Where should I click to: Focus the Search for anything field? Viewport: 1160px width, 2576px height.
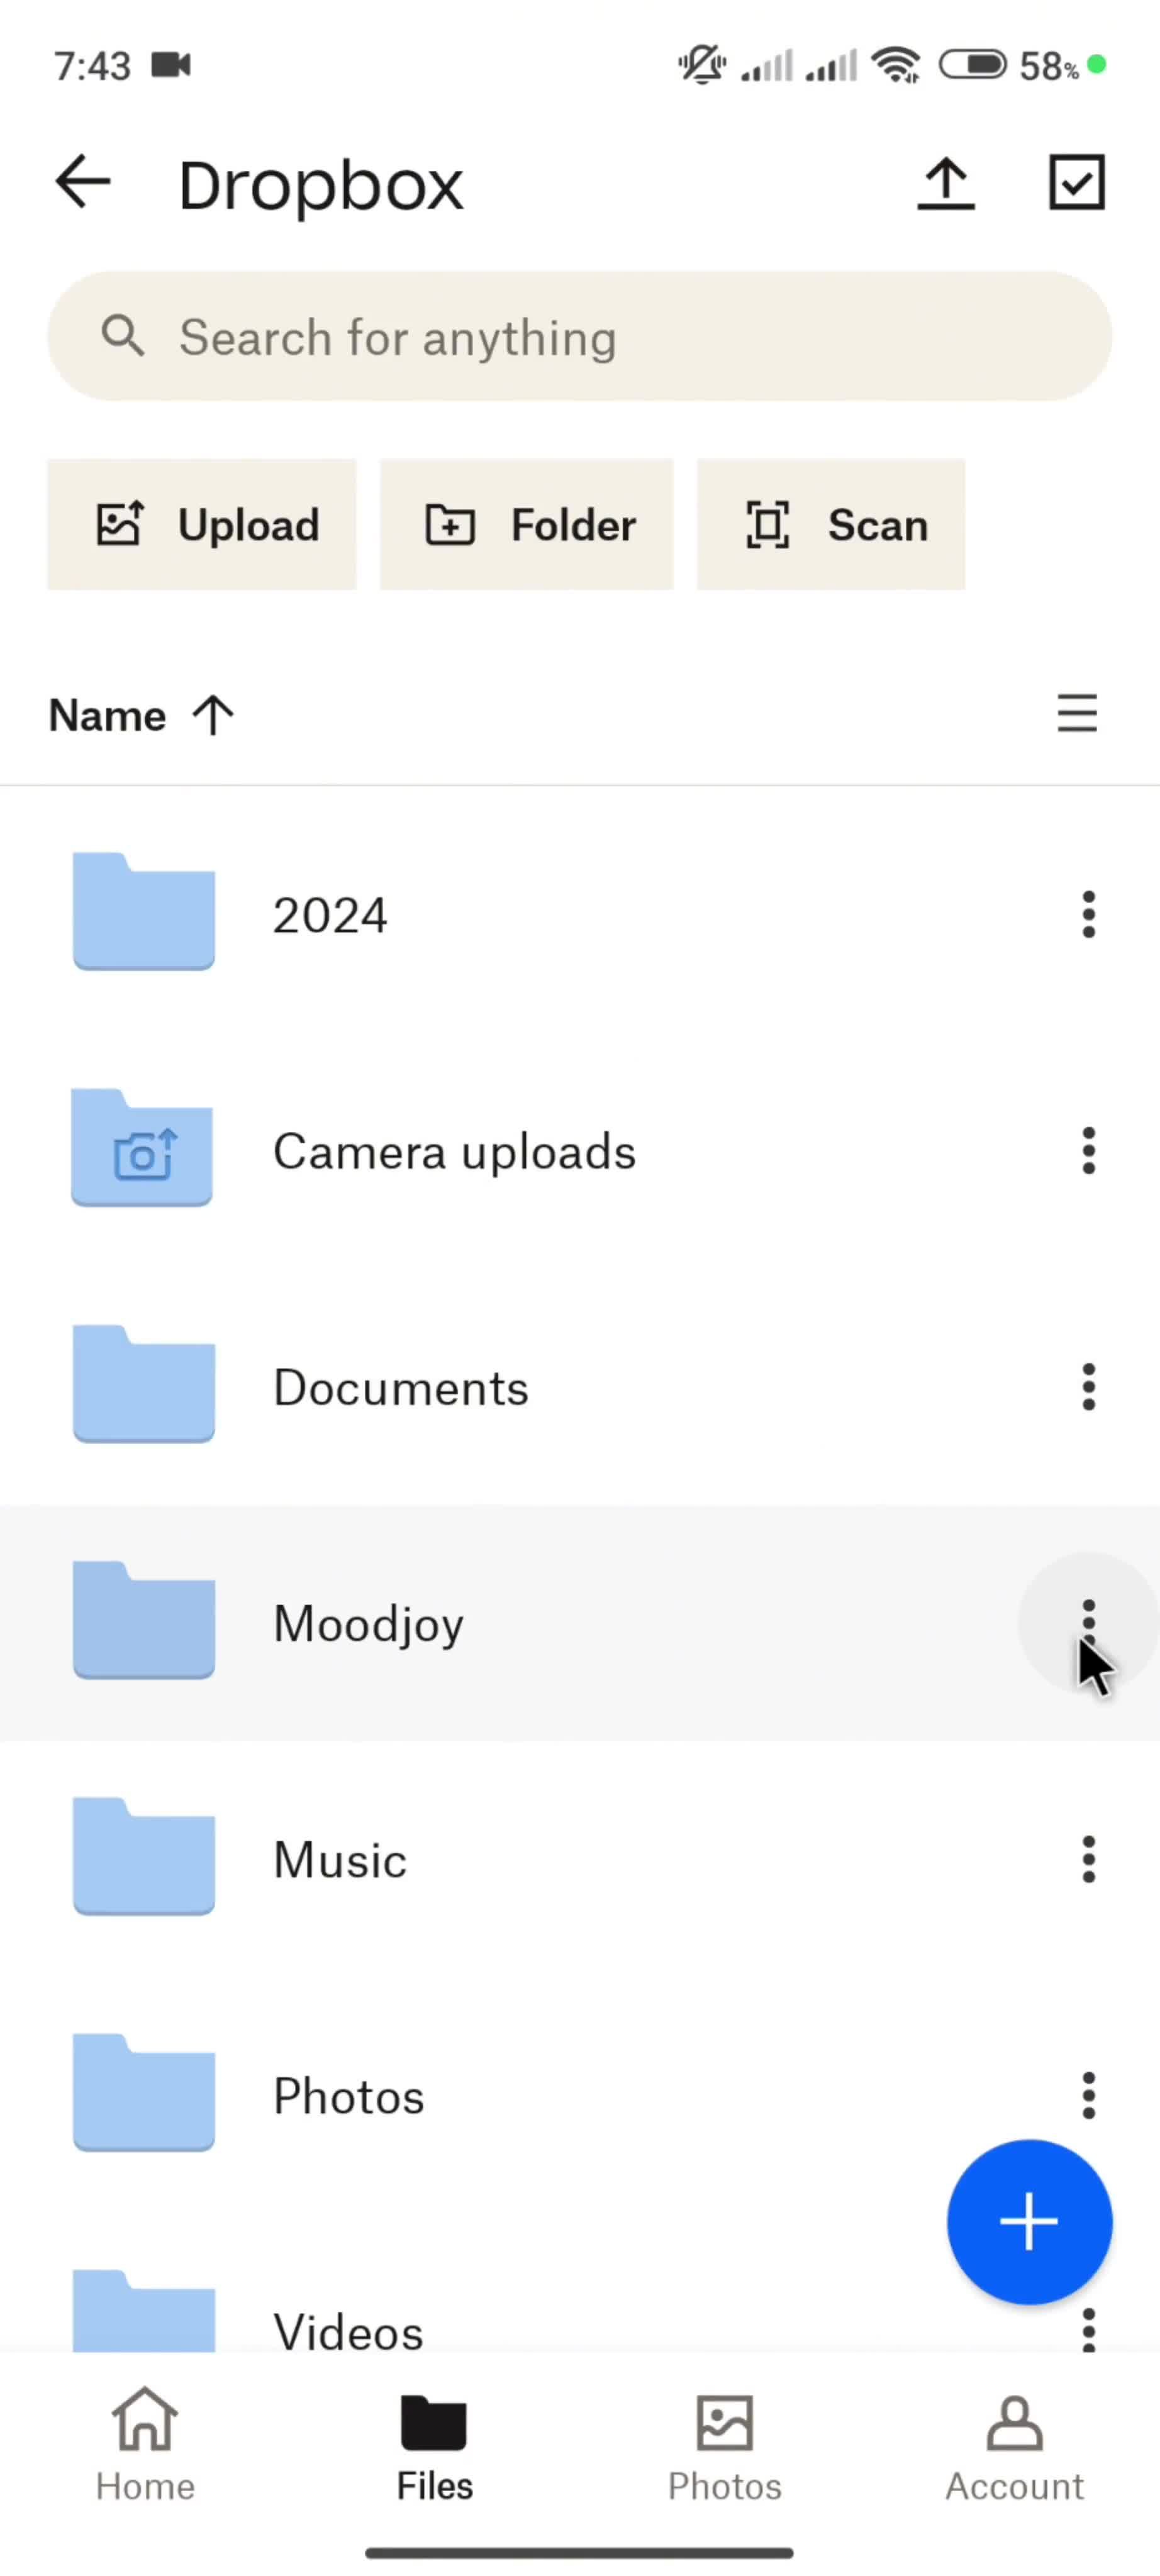[580, 336]
